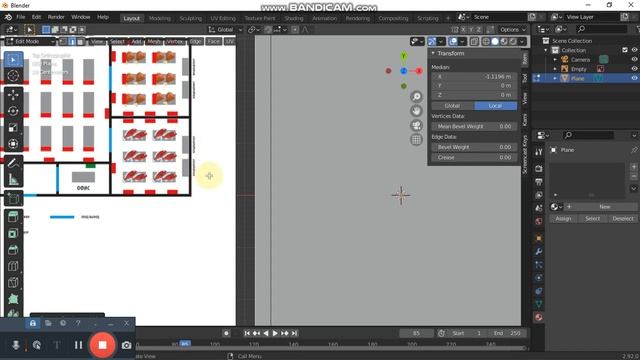The height and width of the screenshot is (360, 640).
Task: Open the Mesh menu in viewport header
Action: 154,42
